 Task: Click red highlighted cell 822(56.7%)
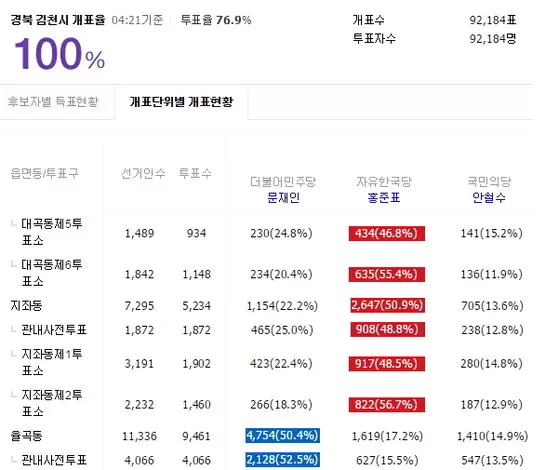386,405
